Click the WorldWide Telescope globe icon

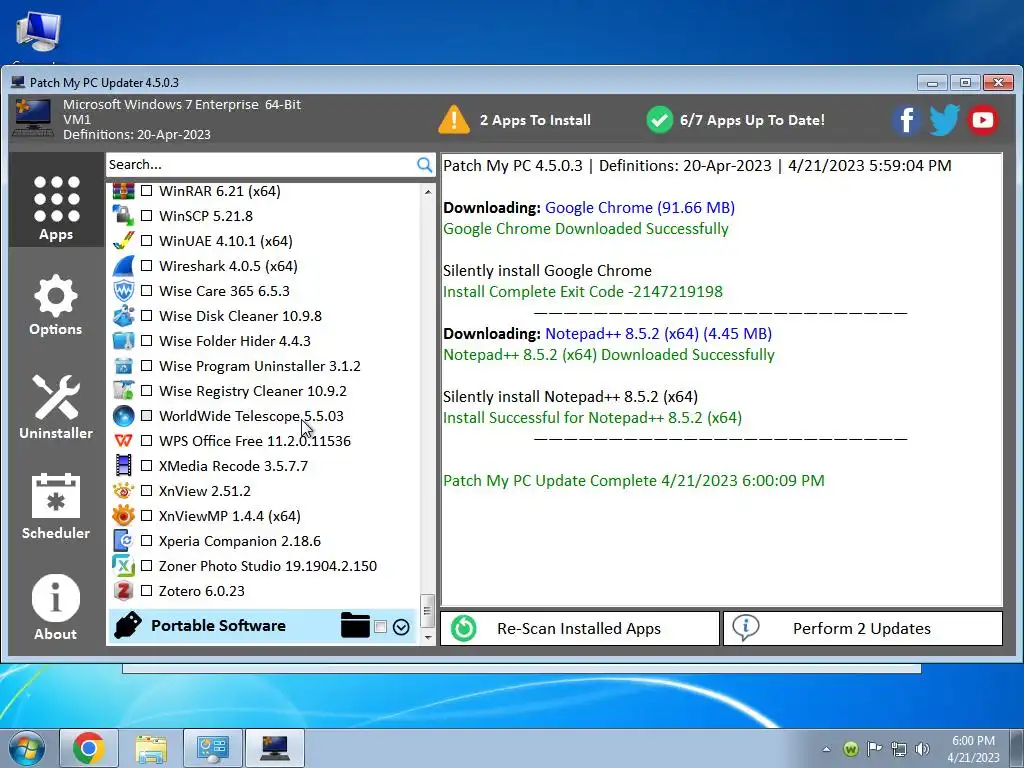(123, 415)
